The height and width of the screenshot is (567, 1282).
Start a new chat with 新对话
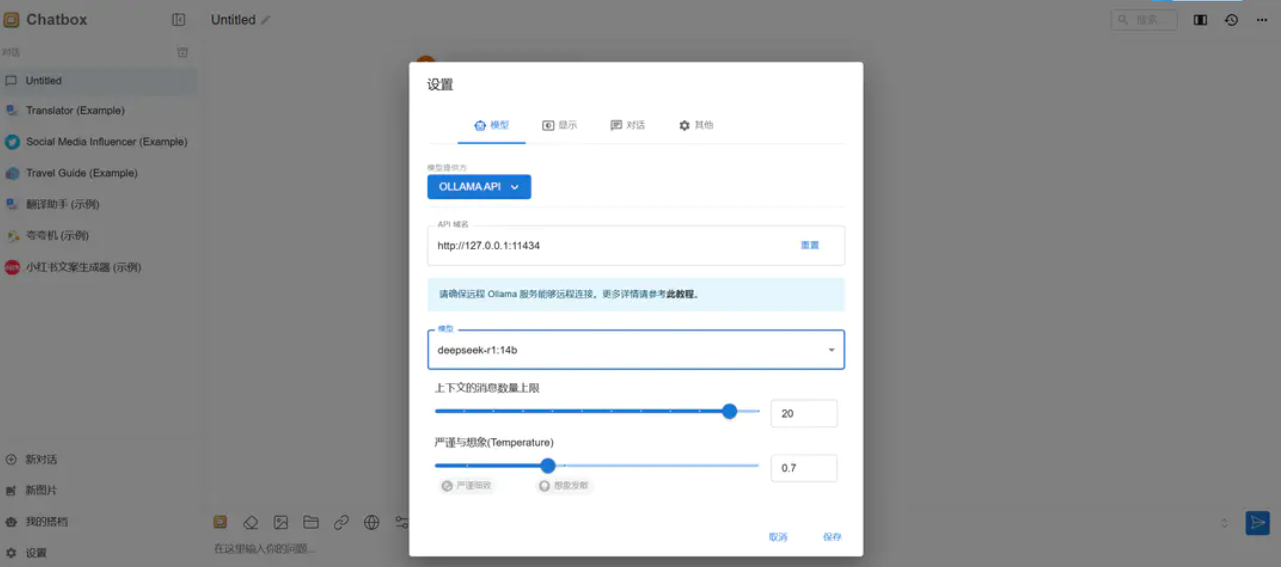point(98,460)
